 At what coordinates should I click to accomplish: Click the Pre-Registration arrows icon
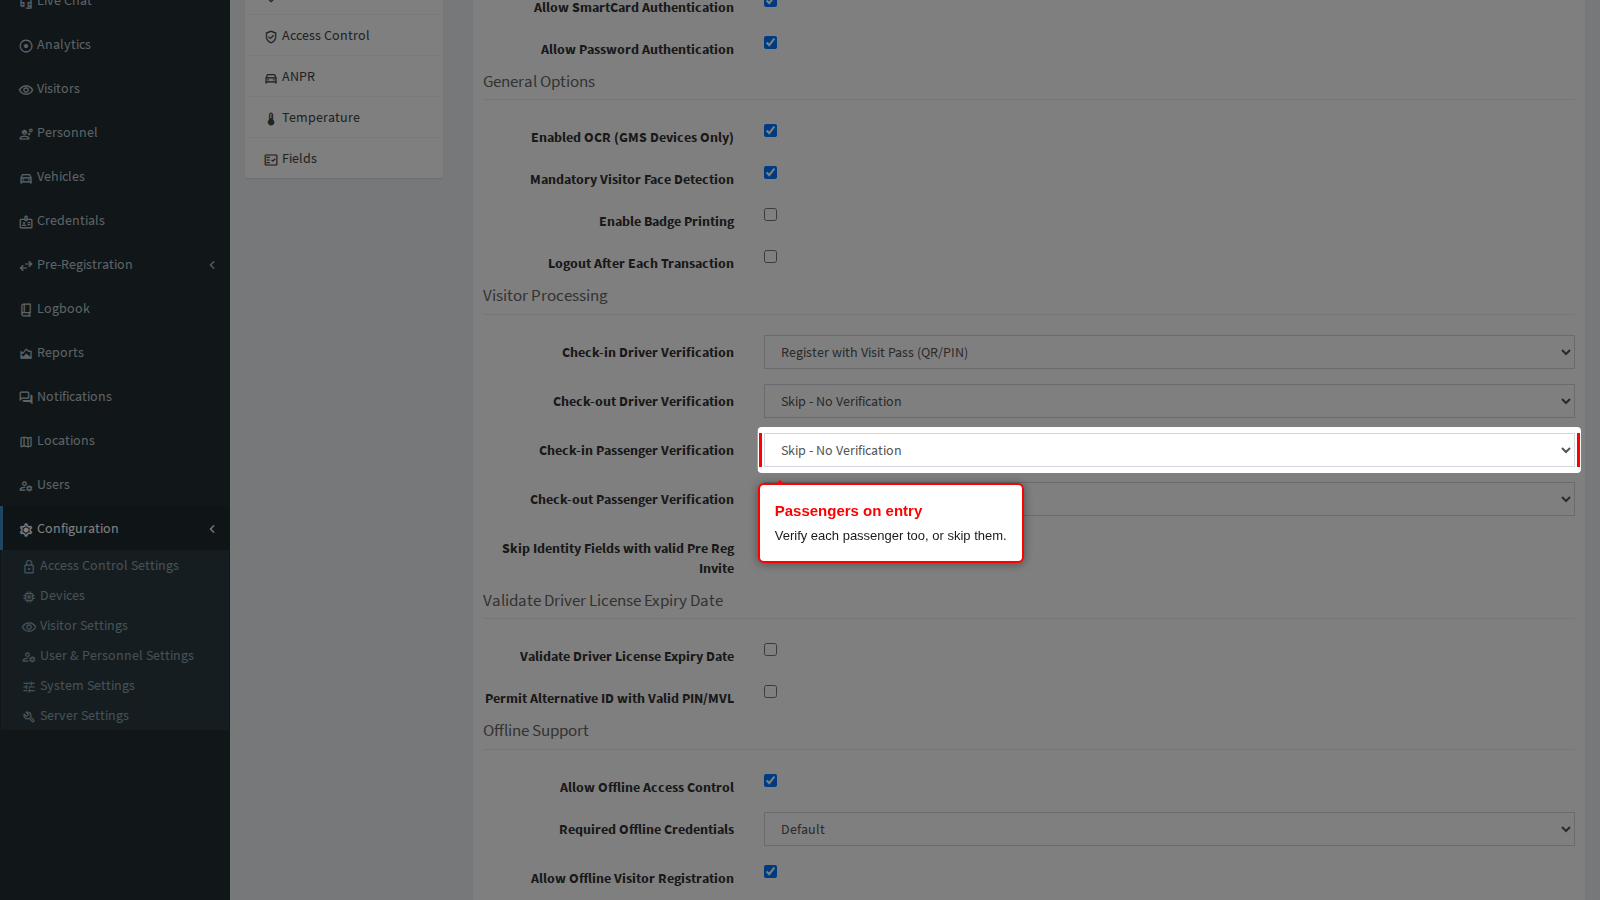pos(26,266)
